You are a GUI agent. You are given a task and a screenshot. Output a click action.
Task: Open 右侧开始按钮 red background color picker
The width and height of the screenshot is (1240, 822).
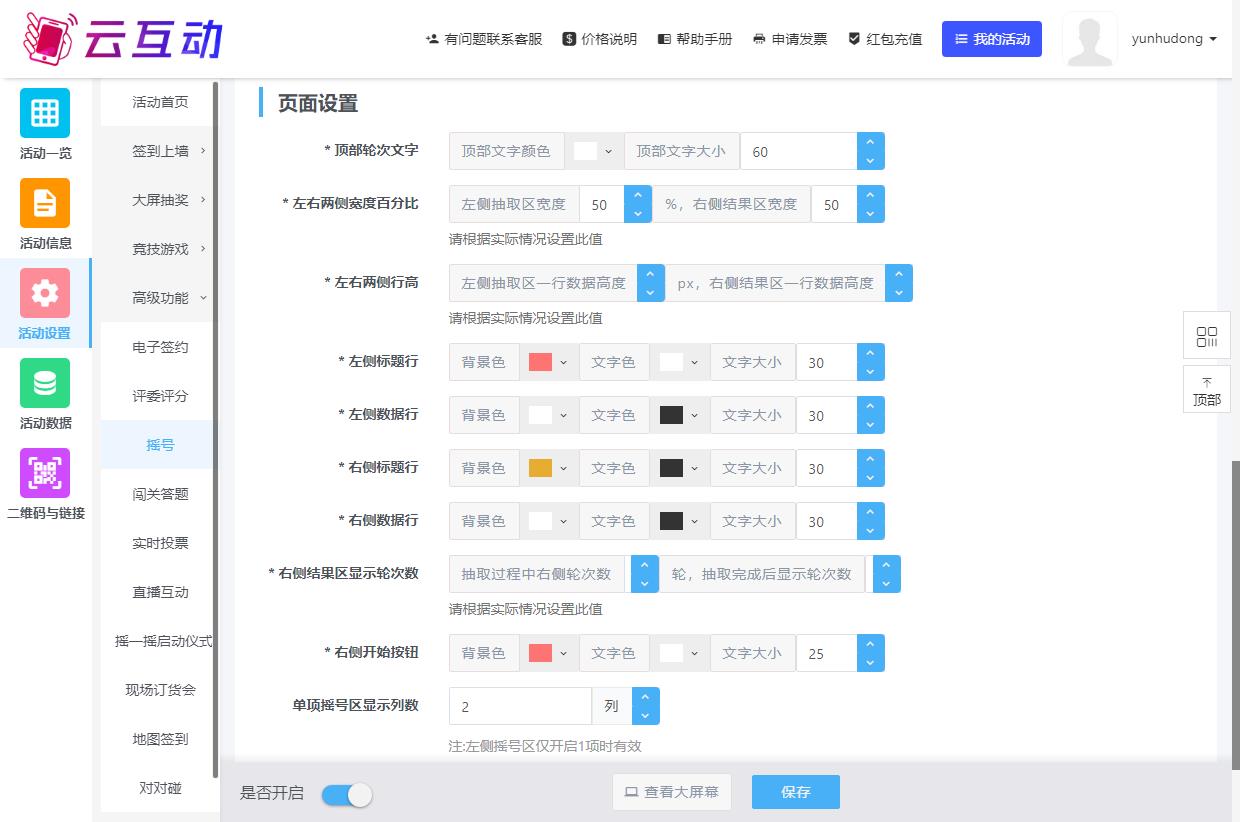tap(548, 653)
